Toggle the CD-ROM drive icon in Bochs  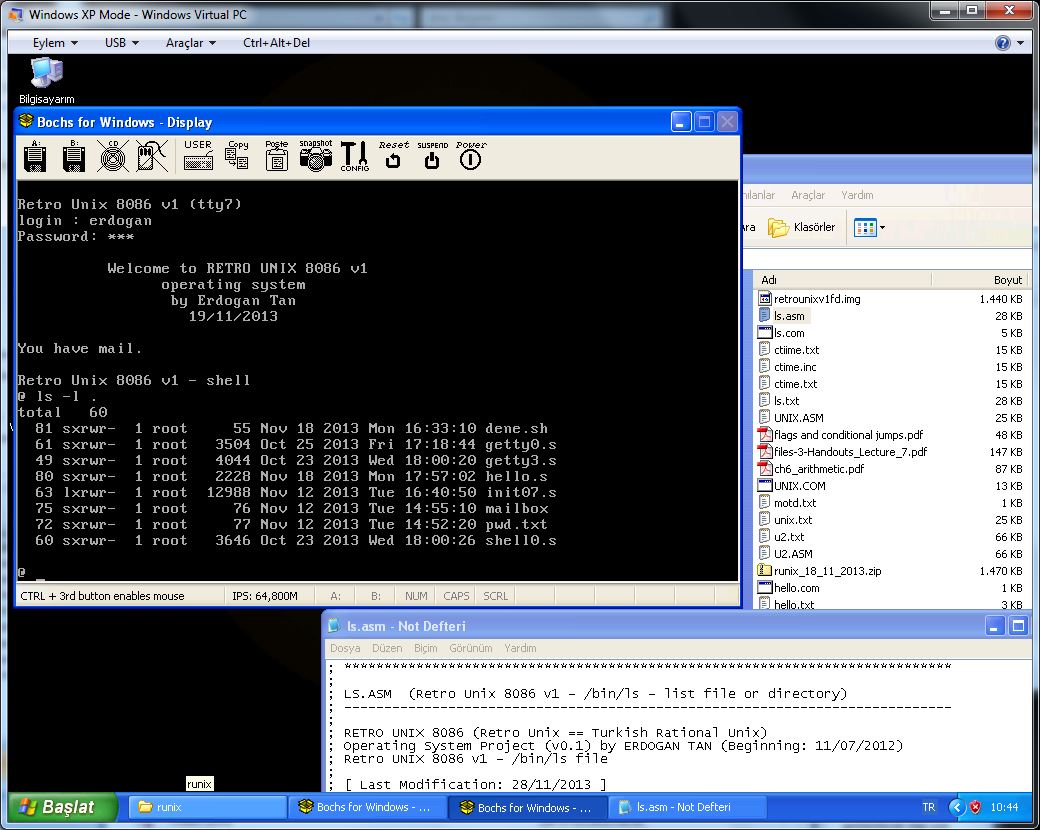(113, 157)
